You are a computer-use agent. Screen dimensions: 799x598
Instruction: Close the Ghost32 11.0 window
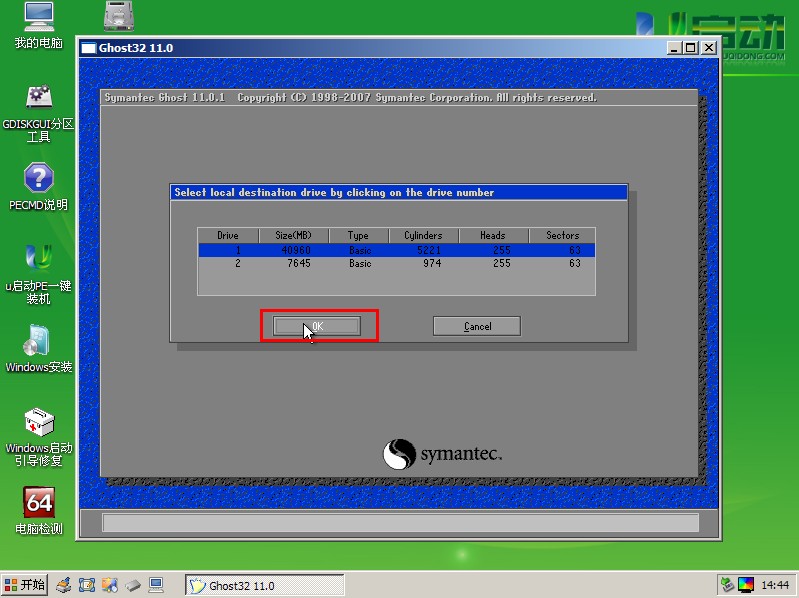pos(709,48)
